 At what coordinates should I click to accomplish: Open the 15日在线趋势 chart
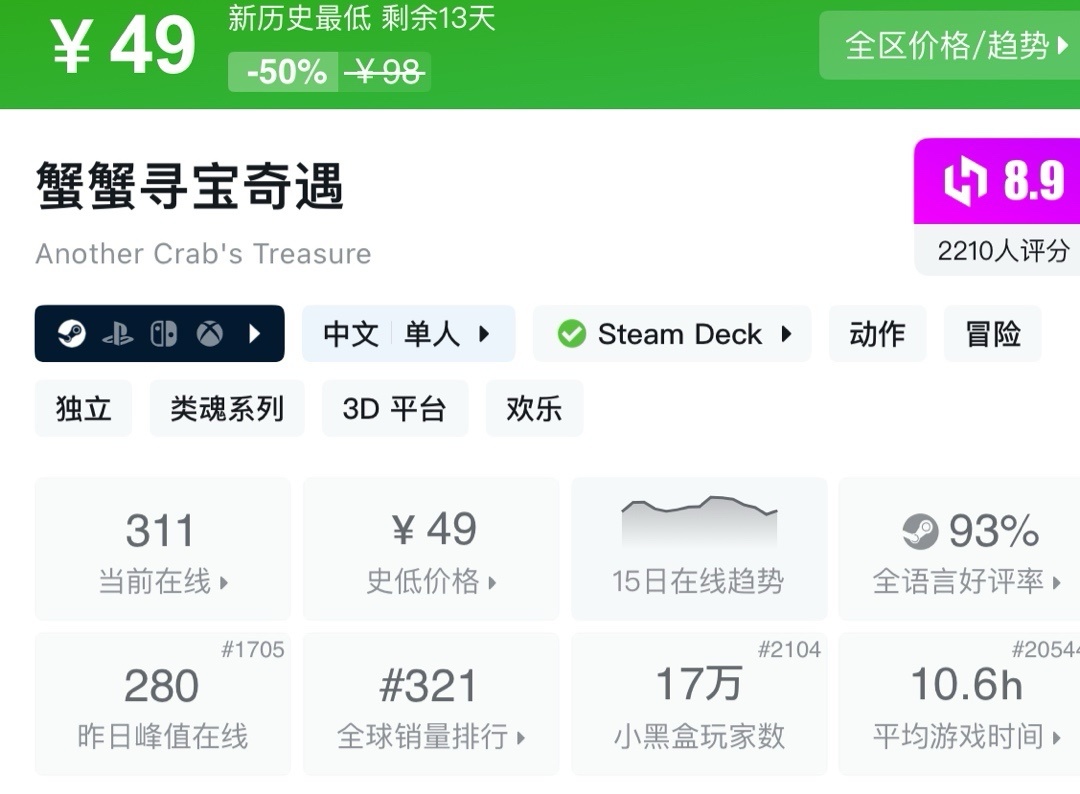(698, 549)
